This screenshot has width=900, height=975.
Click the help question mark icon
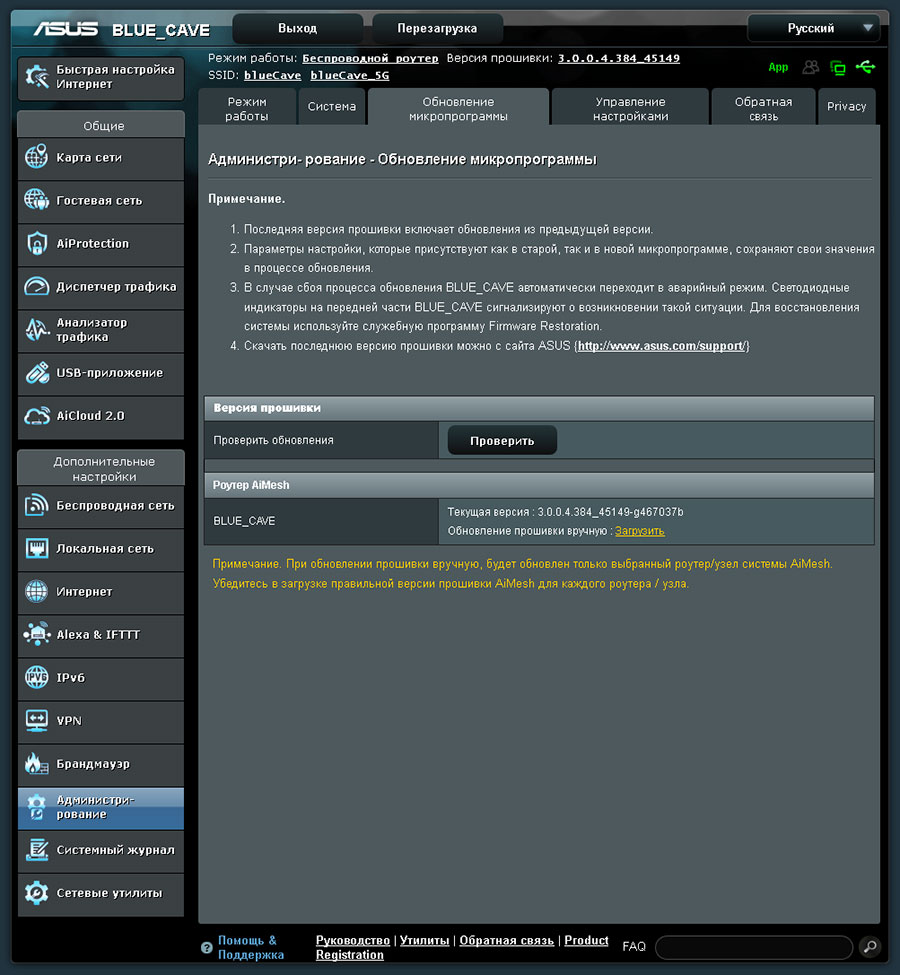click(207, 948)
